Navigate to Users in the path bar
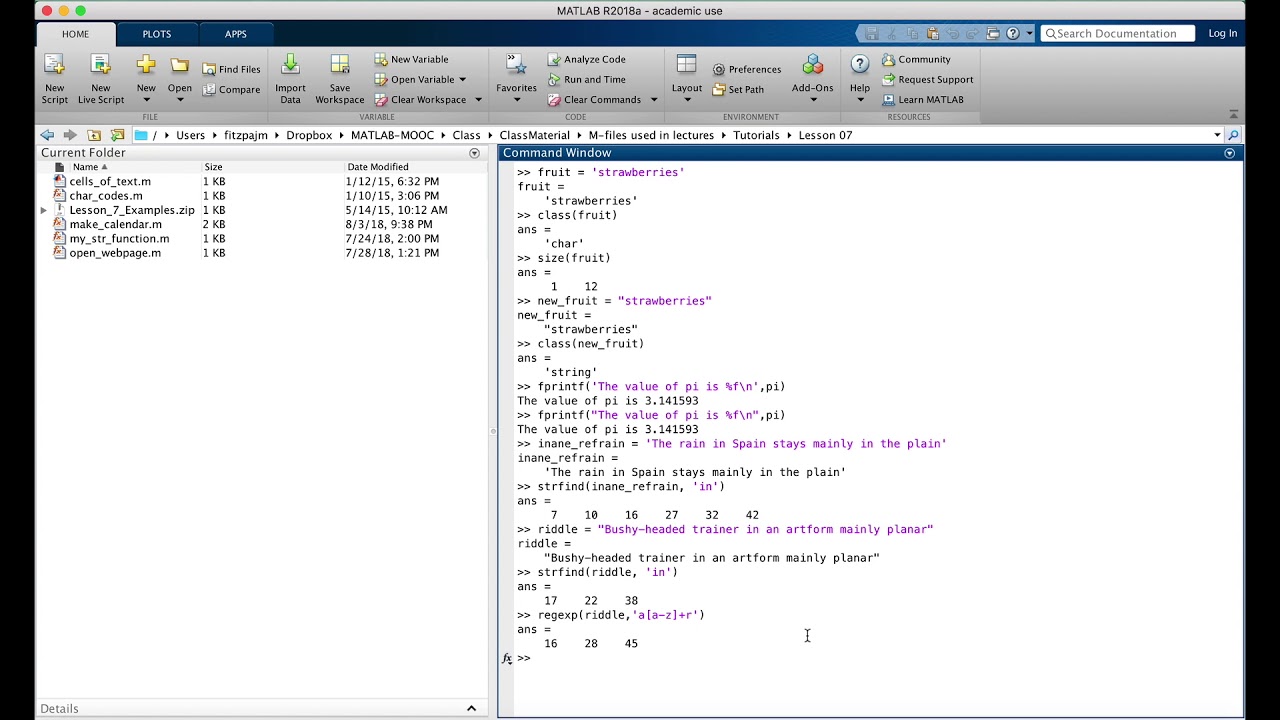 190,135
